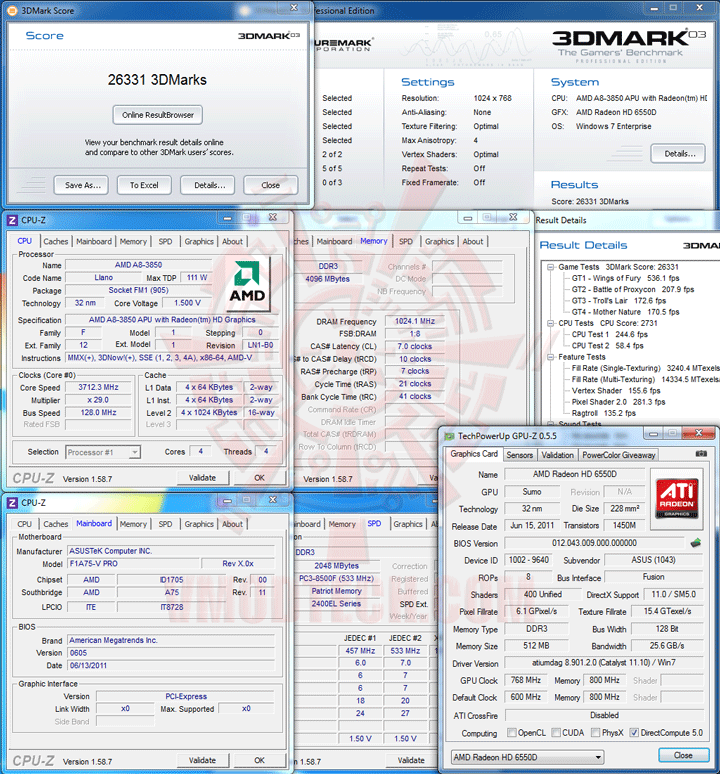Toggle the DirectCompute 5.0 checkbox
The height and width of the screenshot is (774, 720).
click(x=634, y=732)
